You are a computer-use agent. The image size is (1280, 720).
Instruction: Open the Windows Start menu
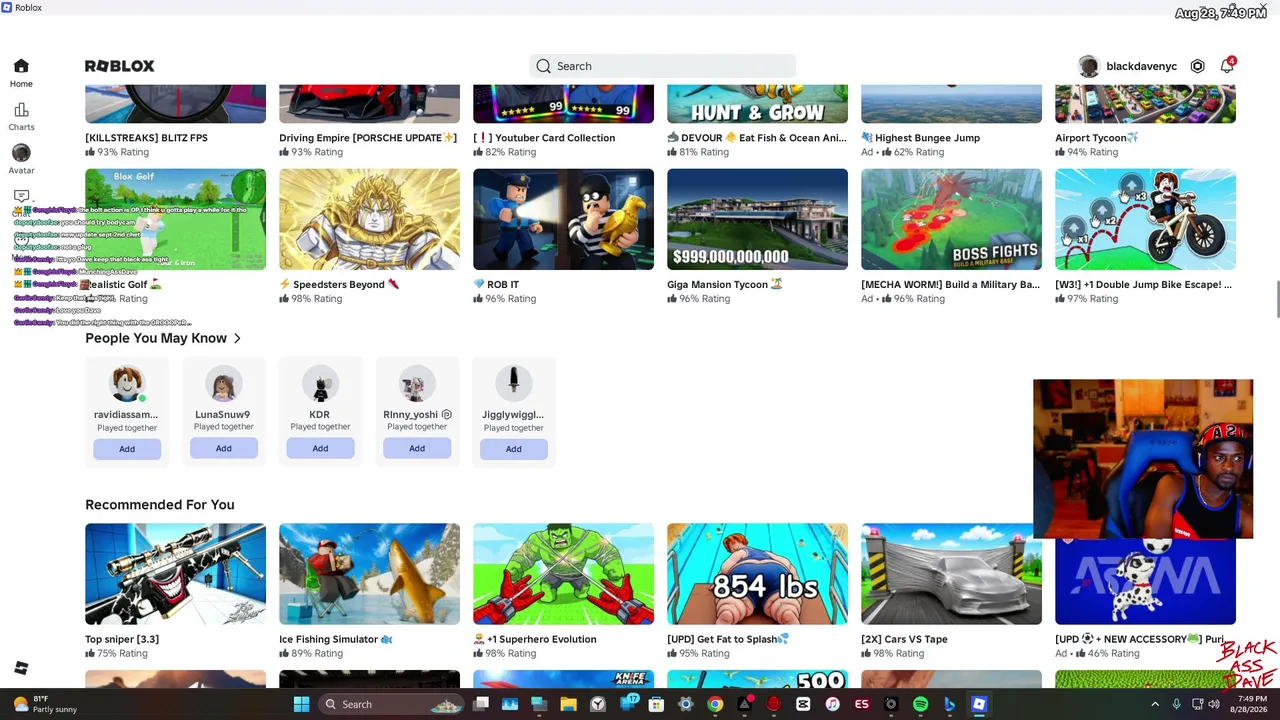(x=301, y=705)
